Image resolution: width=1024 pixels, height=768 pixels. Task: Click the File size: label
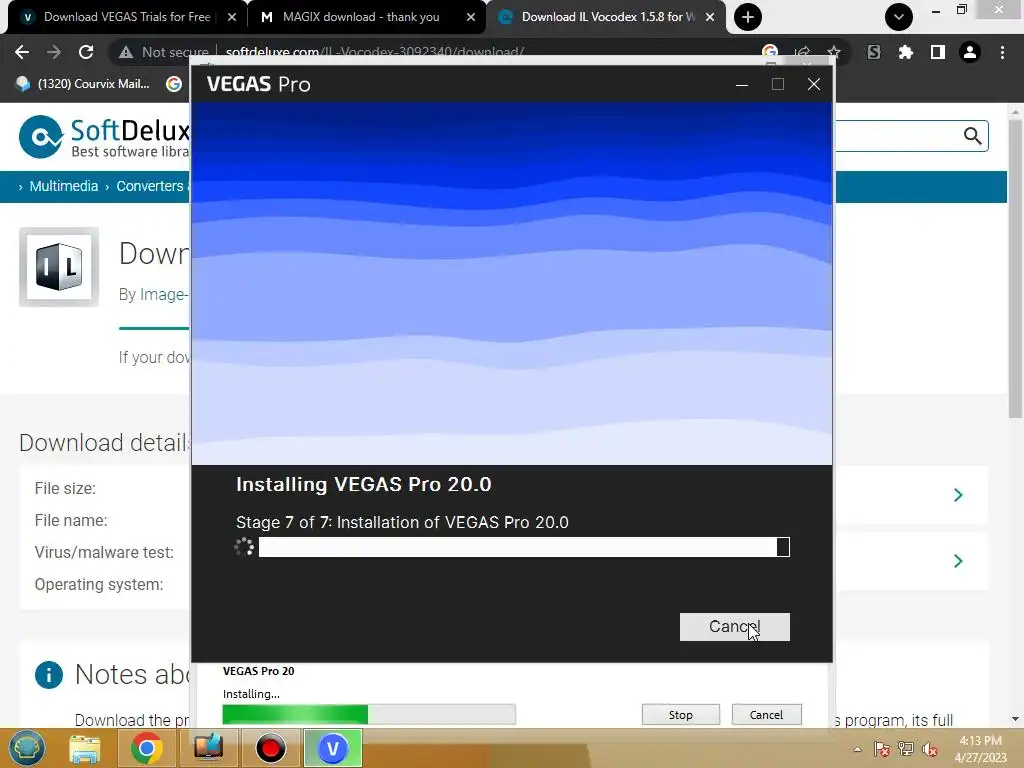[x=65, y=488]
